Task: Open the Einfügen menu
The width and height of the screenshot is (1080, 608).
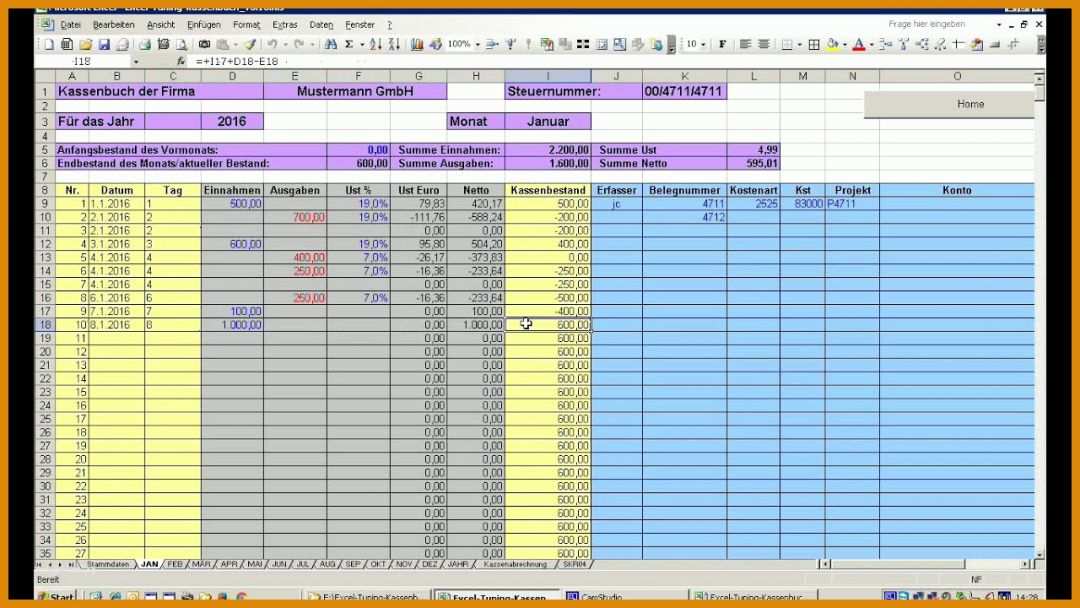Action: coord(204,25)
